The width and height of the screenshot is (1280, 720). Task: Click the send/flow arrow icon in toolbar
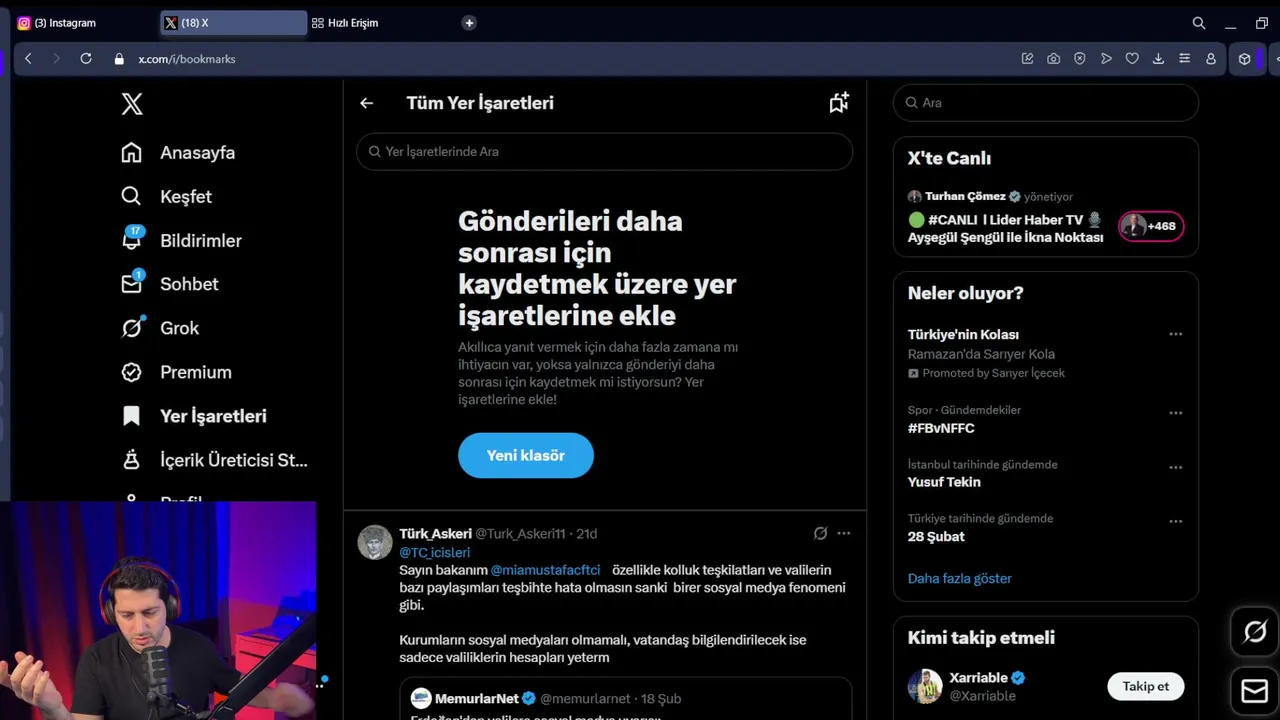(x=1106, y=59)
